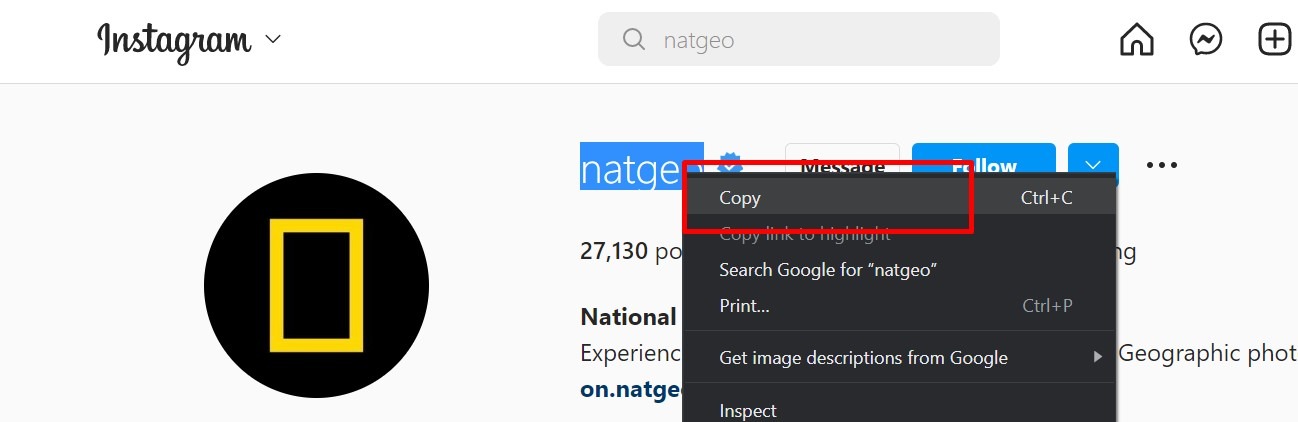The height and width of the screenshot is (422, 1298).
Task: Open the three-dot more options menu
Action: tap(1161, 165)
